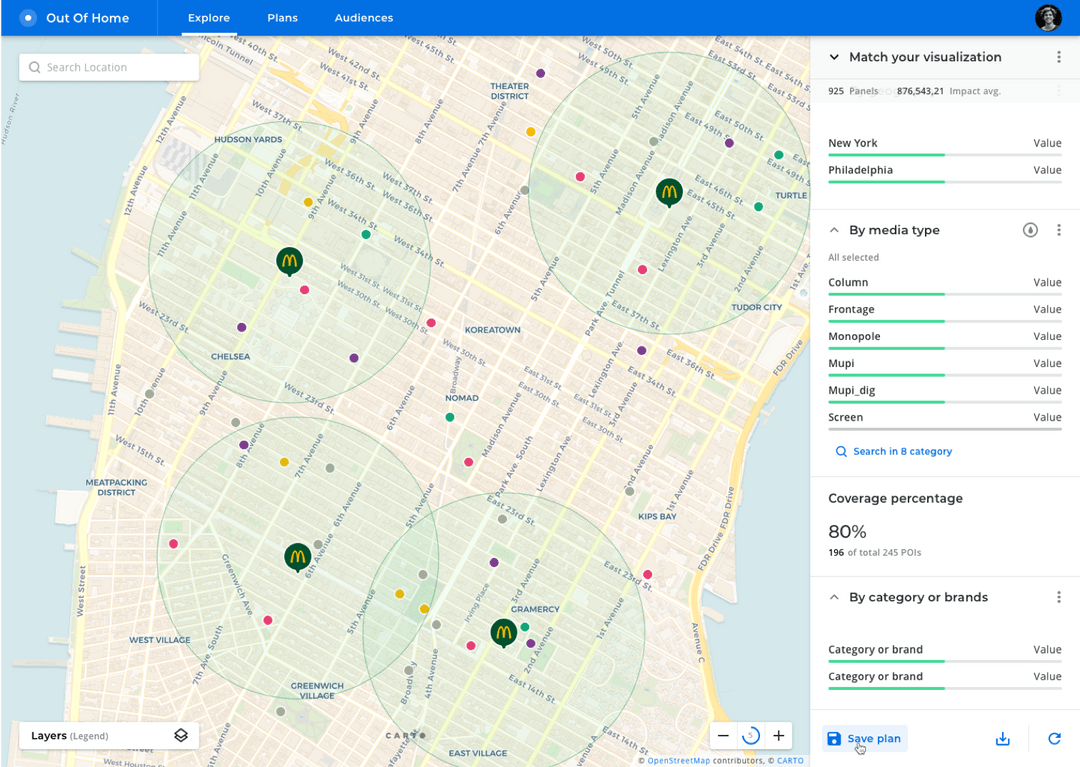Switch to the Plans tab

(x=282, y=17)
